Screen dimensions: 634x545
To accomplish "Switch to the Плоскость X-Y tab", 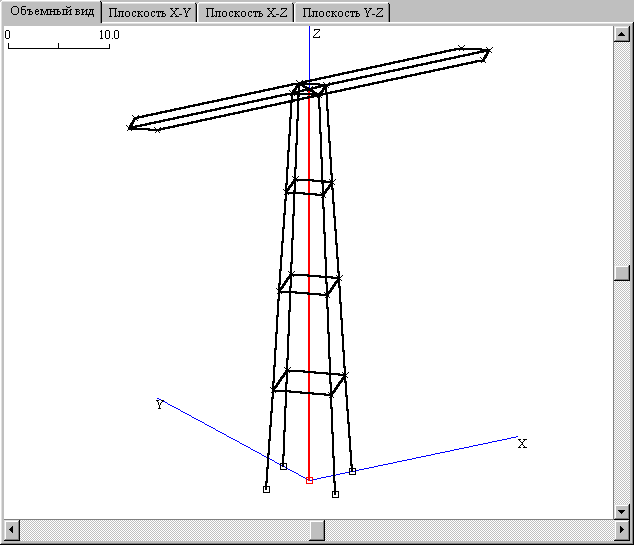I will point(149,13).
